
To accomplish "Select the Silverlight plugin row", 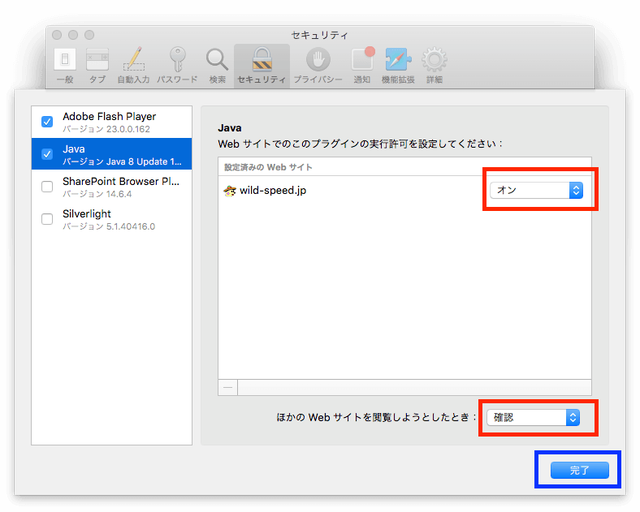I will (x=112, y=219).
